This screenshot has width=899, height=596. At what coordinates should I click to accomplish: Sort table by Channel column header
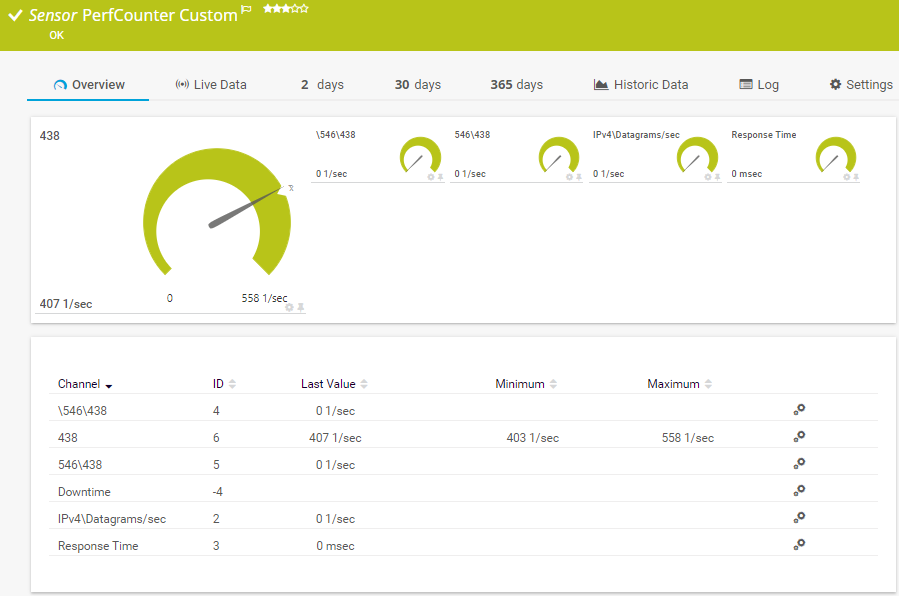pos(85,384)
